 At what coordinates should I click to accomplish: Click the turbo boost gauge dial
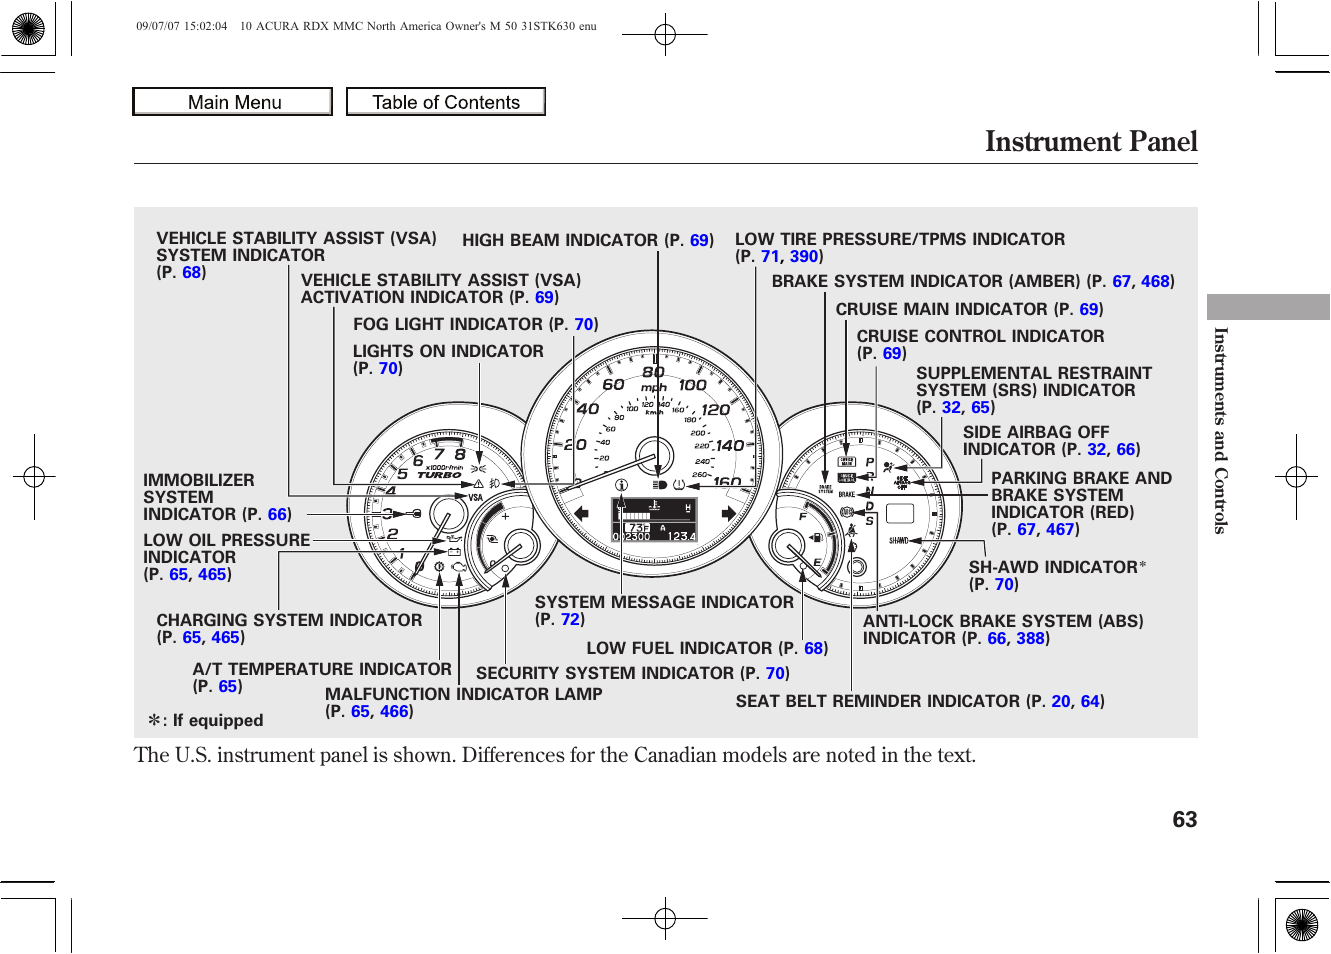pos(505,540)
